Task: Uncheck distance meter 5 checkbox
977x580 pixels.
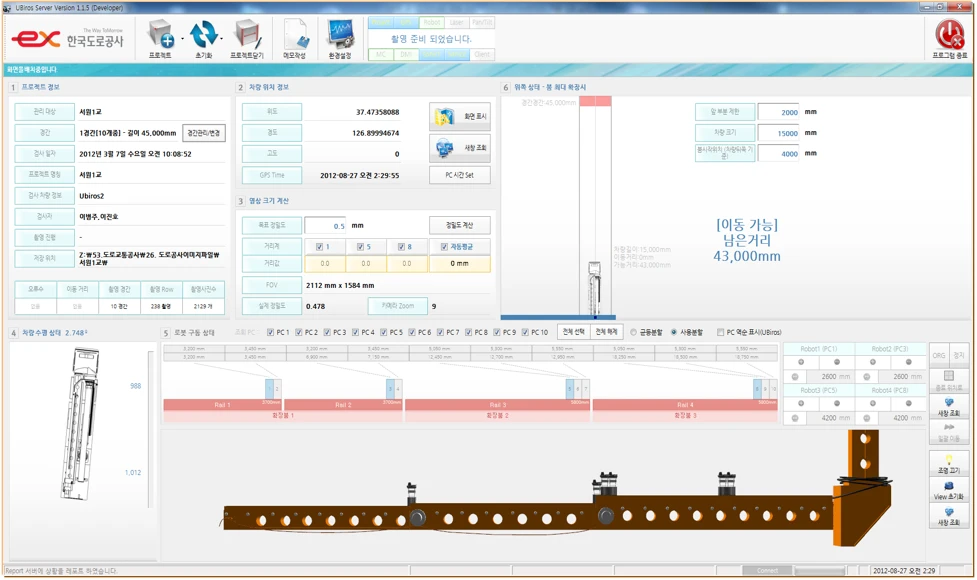Action: [360, 247]
